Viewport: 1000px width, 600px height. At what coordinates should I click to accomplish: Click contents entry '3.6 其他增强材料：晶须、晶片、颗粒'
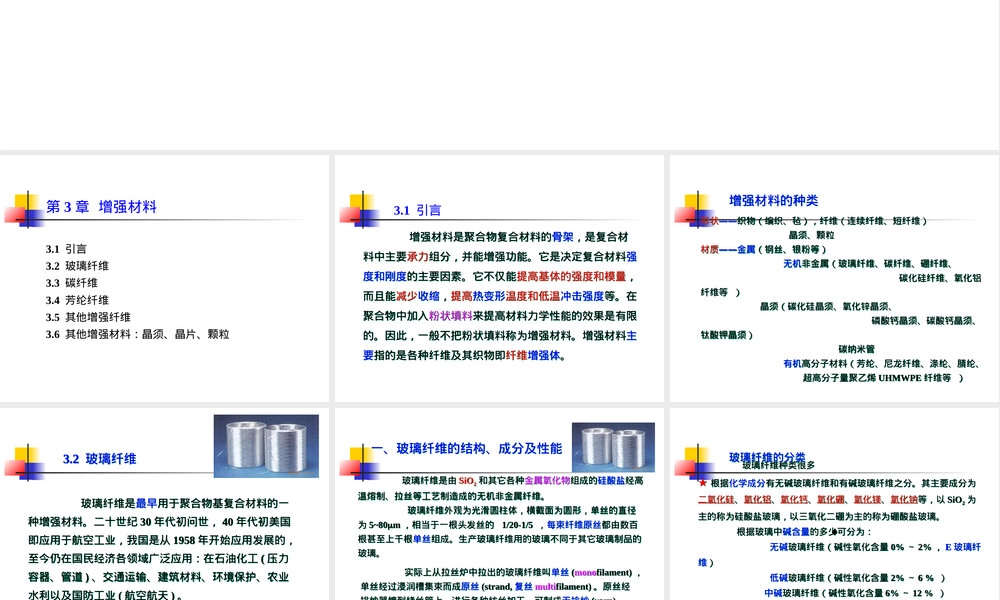point(137,334)
